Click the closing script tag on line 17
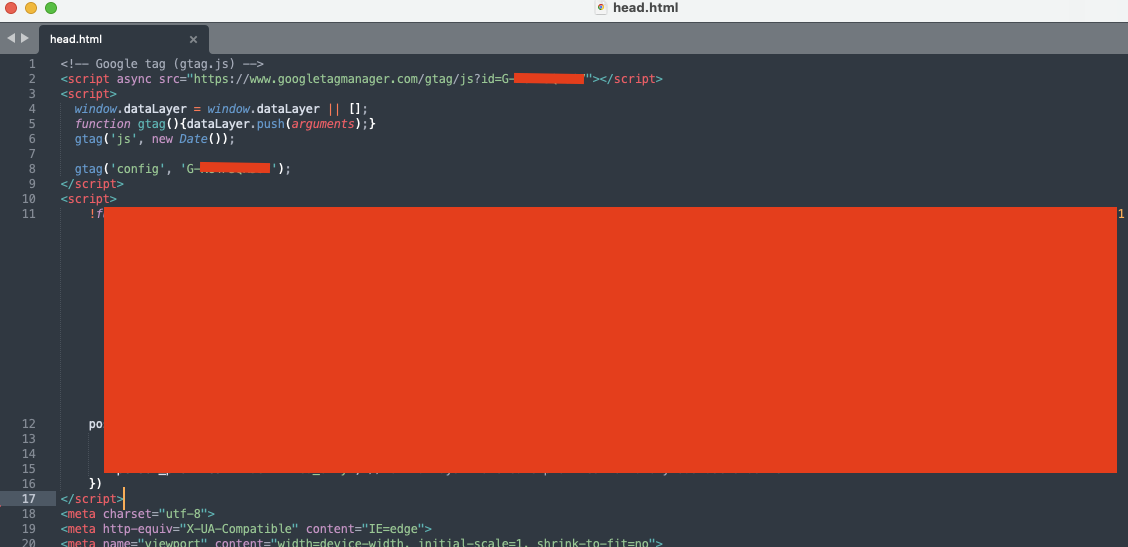The image size is (1128, 547). pyautogui.click(x=92, y=499)
